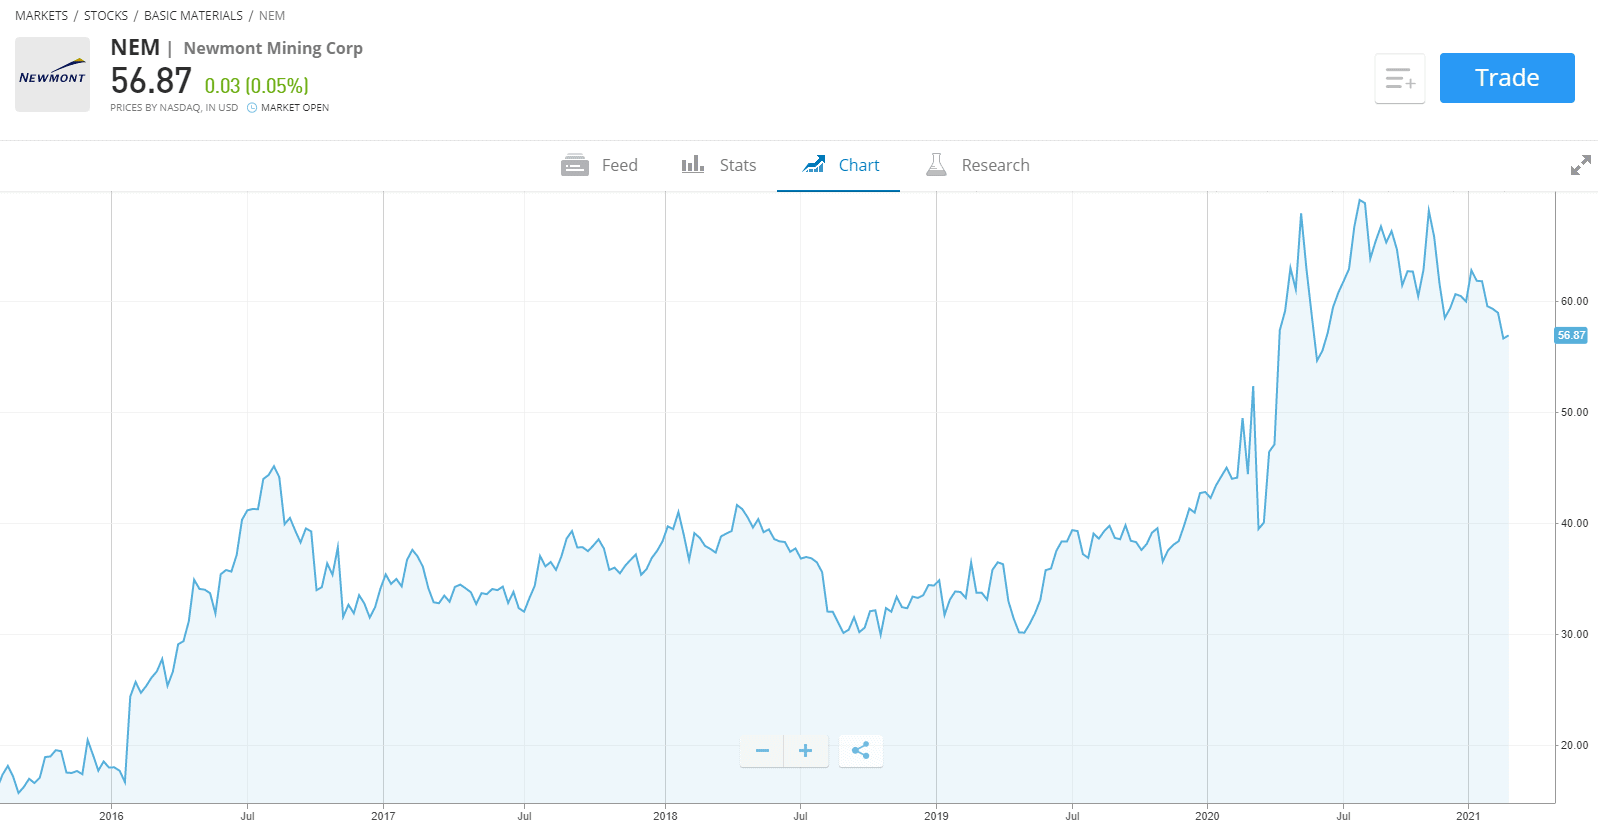Zoom out the chart with minus
1598x827 pixels.
(762, 750)
